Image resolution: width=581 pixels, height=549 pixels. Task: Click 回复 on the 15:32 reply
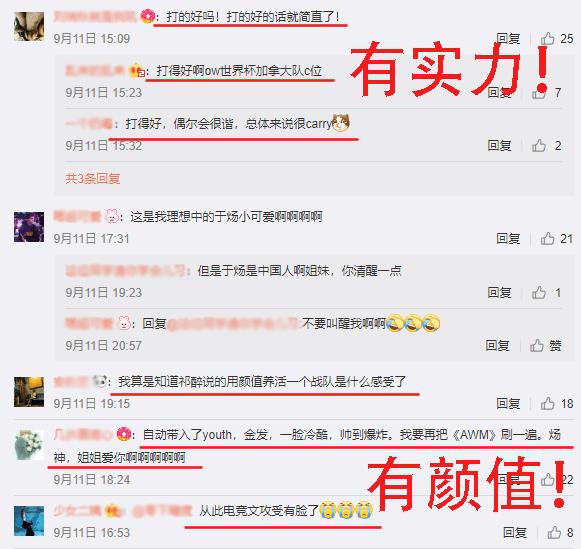click(x=499, y=146)
